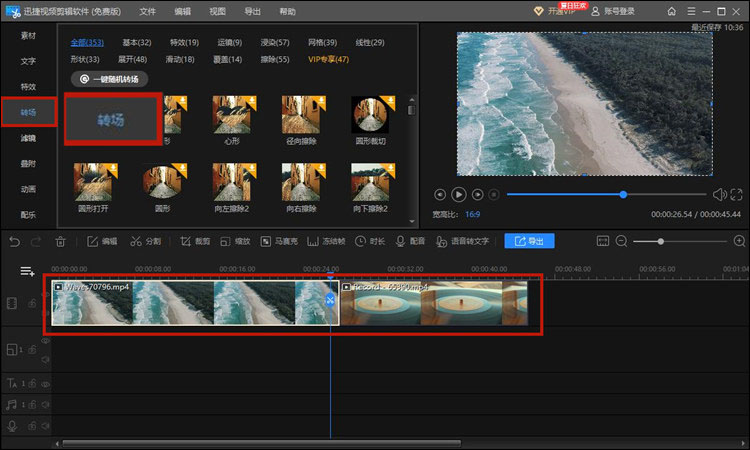Undo the last edit
The width and height of the screenshot is (750, 450).
coord(14,241)
